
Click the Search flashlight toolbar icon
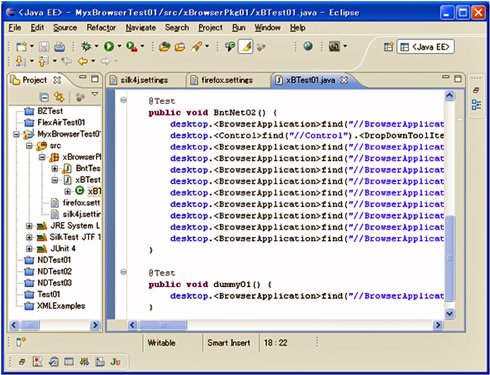[x=197, y=46]
